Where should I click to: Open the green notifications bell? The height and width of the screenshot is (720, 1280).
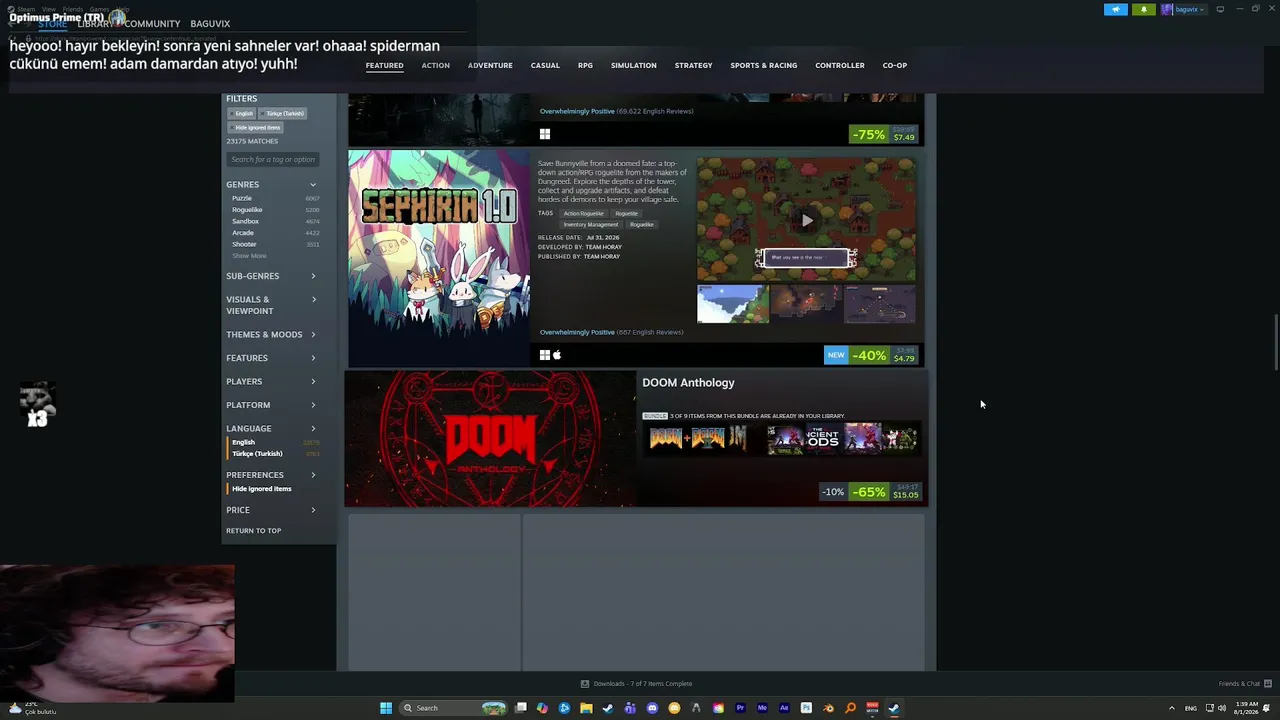(1144, 10)
